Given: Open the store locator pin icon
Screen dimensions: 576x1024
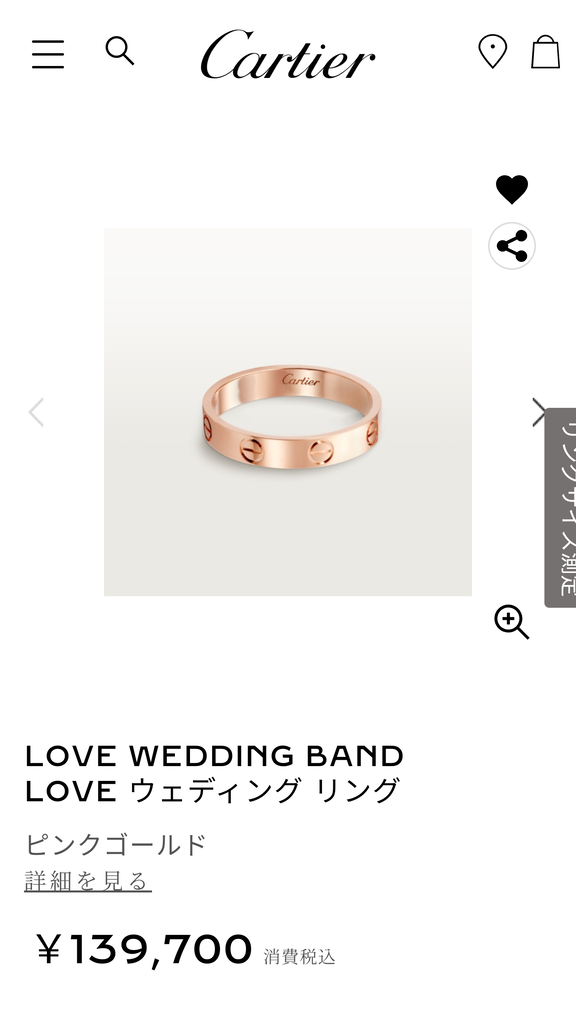Looking at the screenshot, I should coord(492,52).
